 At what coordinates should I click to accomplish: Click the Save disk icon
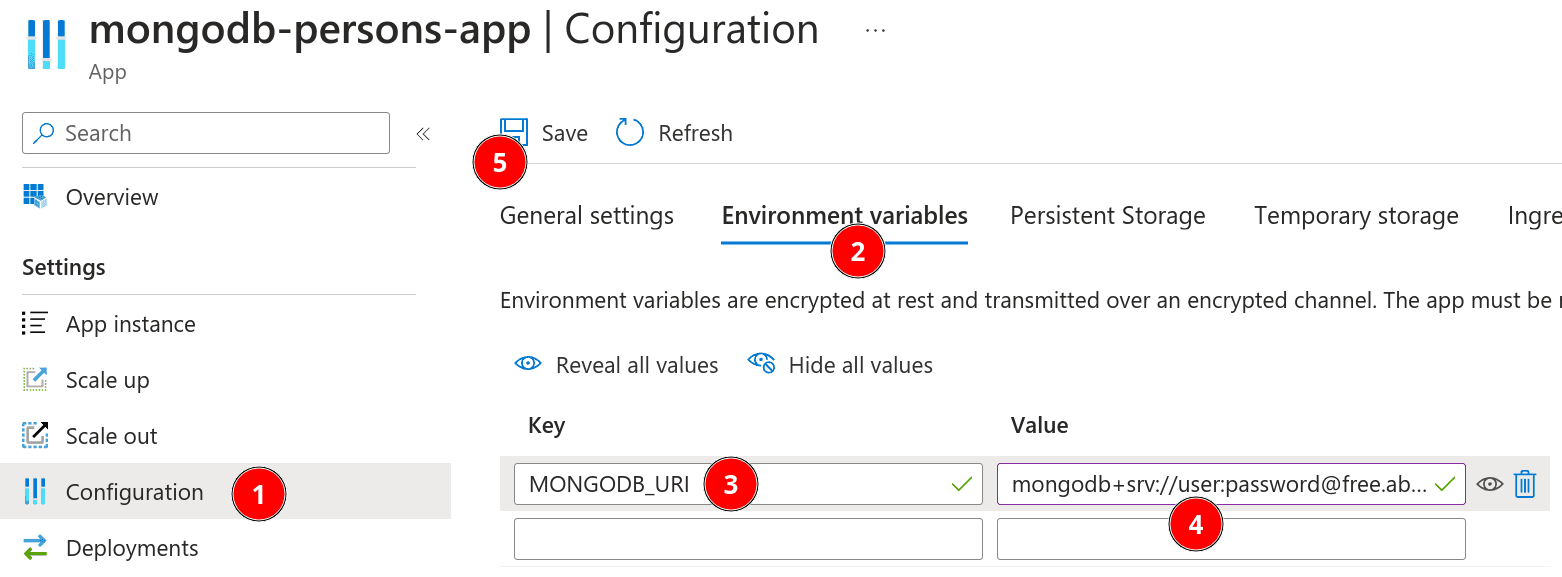click(x=514, y=132)
